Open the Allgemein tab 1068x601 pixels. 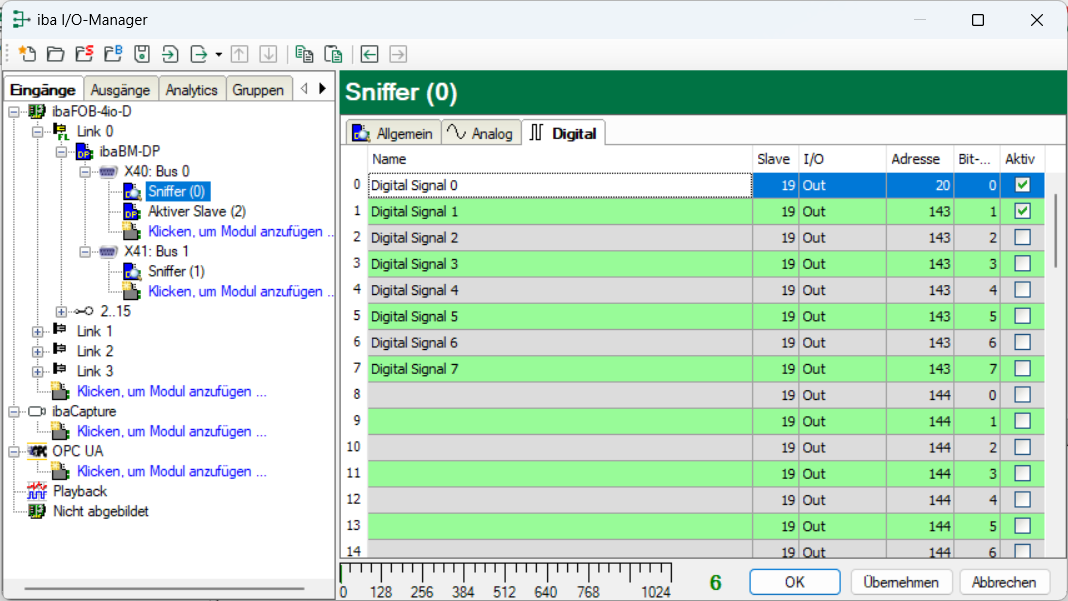(x=393, y=133)
